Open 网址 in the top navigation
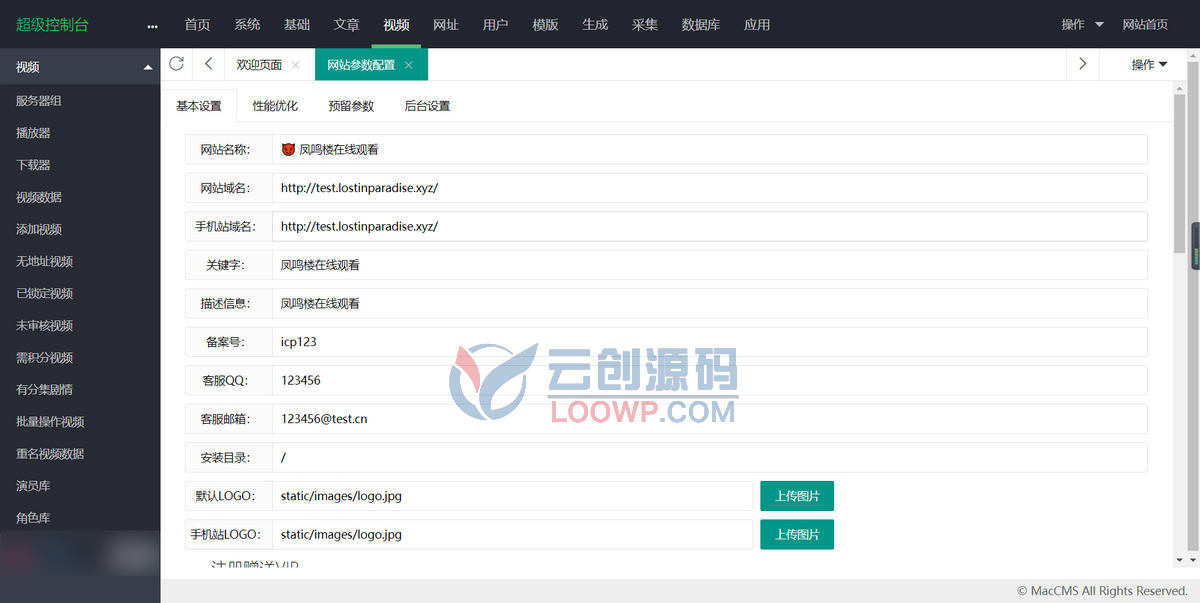The image size is (1200, 603). (446, 24)
